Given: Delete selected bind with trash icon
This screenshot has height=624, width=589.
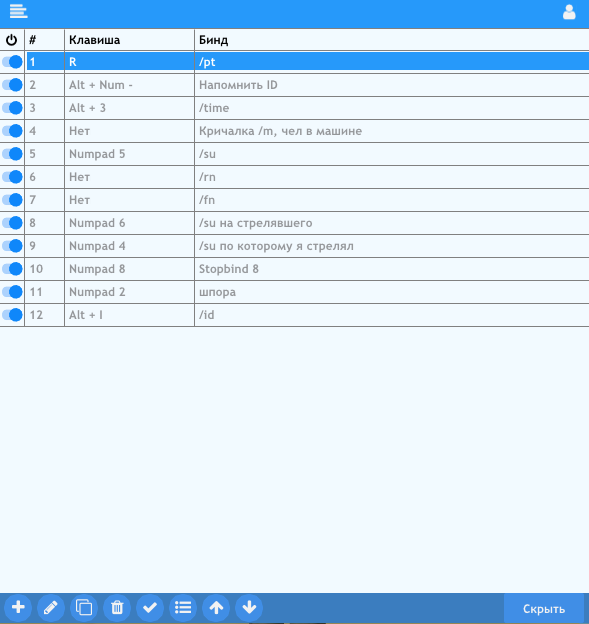Looking at the screenshot, I should [x=117, y=607].
